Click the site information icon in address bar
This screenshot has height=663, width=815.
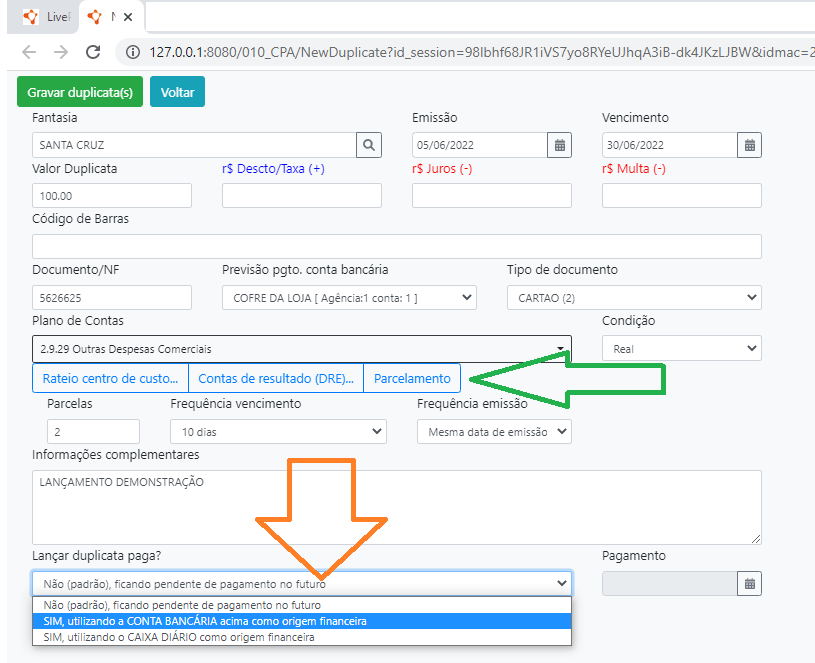tap(133, 52)
